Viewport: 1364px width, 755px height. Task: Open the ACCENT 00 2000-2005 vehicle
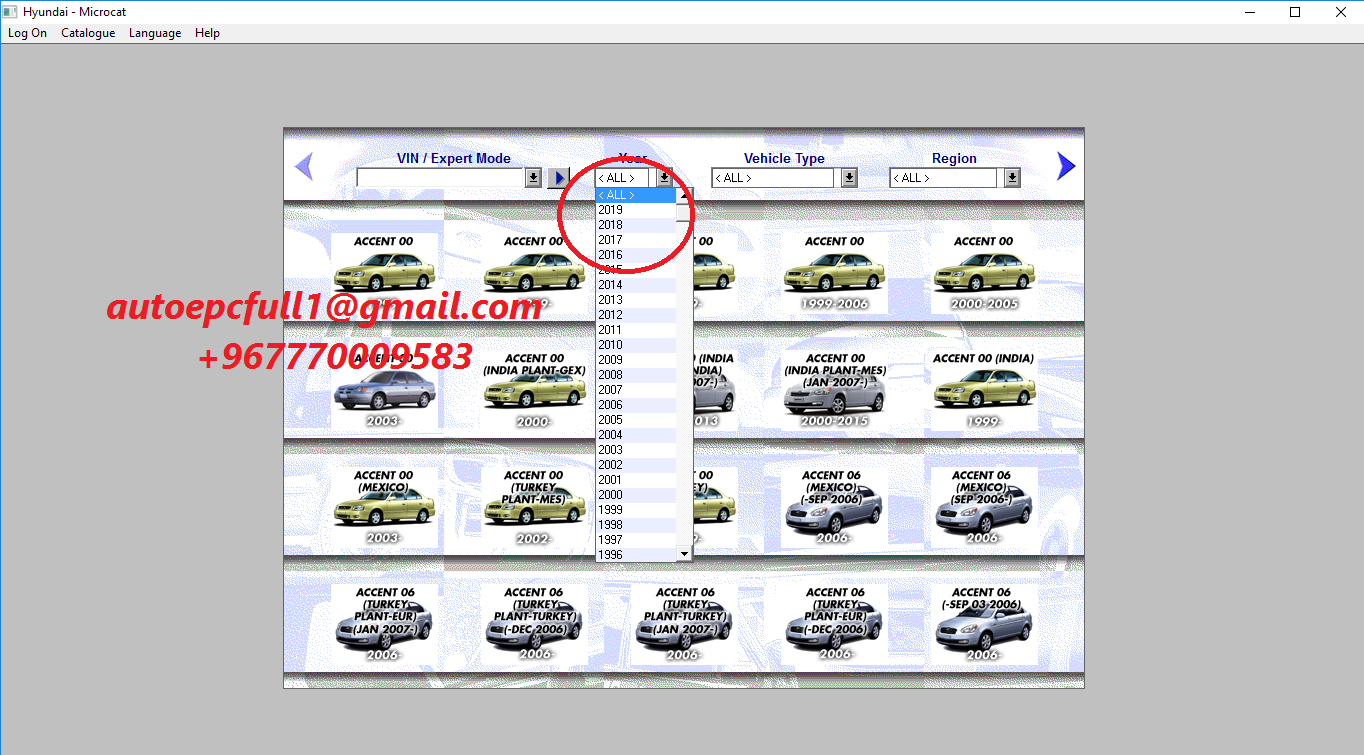click(x=984, y=272)
